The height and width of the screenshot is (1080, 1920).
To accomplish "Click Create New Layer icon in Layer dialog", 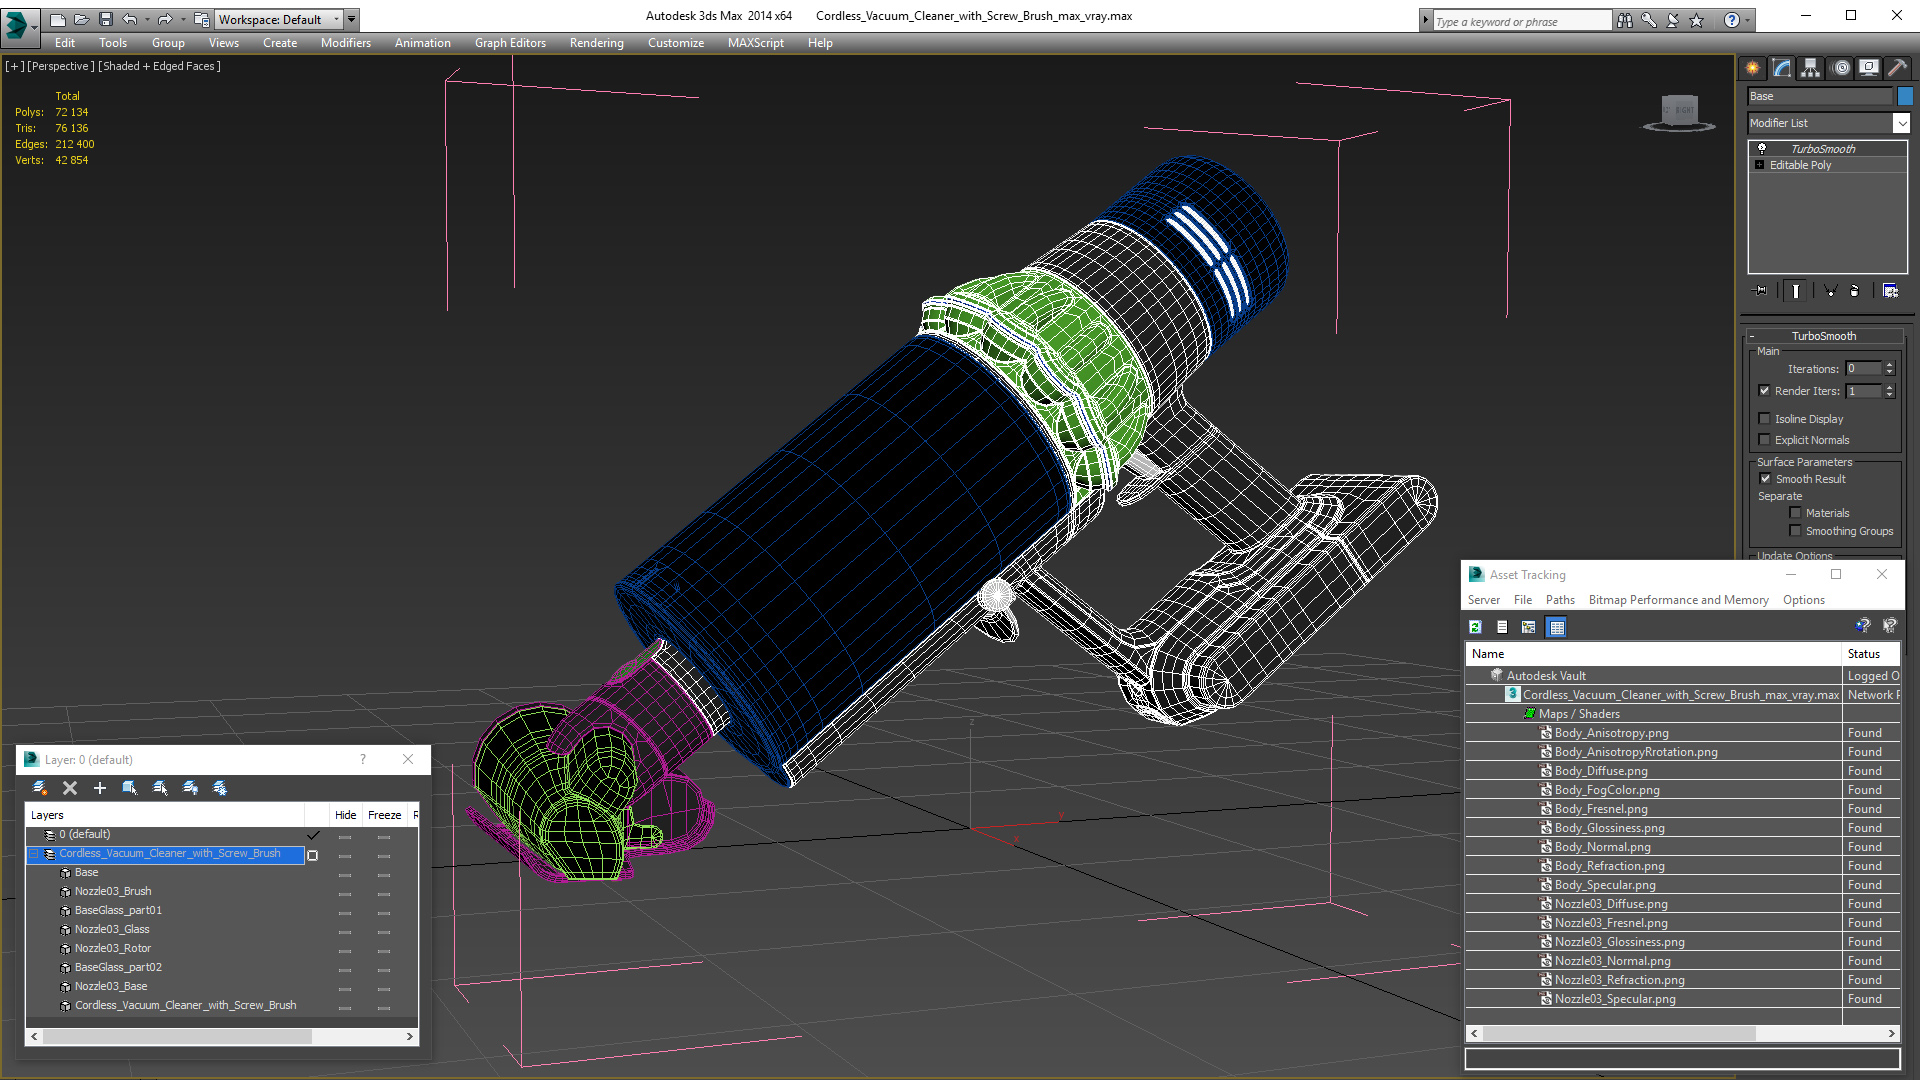I will (40, 788).
